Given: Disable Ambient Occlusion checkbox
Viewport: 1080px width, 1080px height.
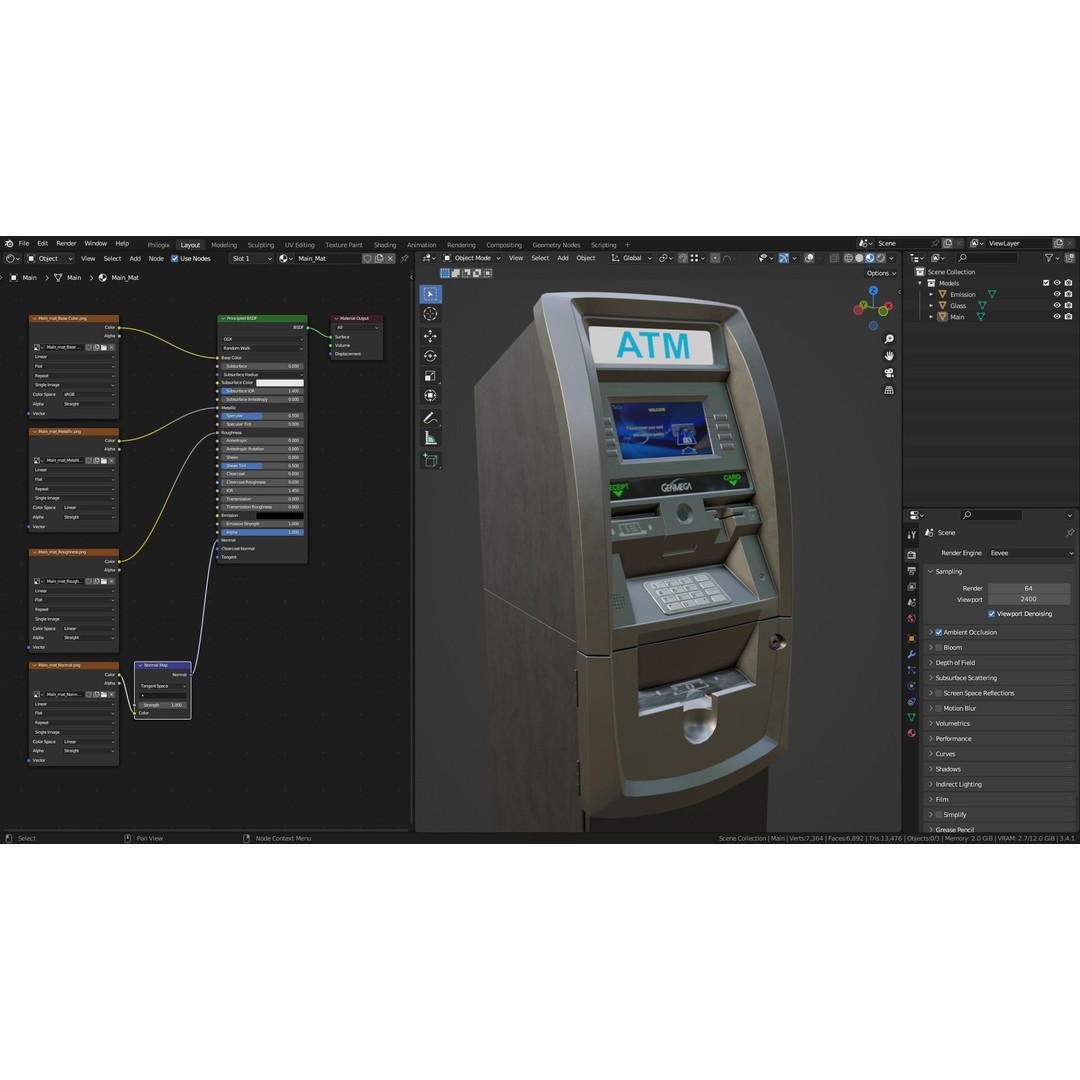Looking at the screenshot, I should coord(938,632).
